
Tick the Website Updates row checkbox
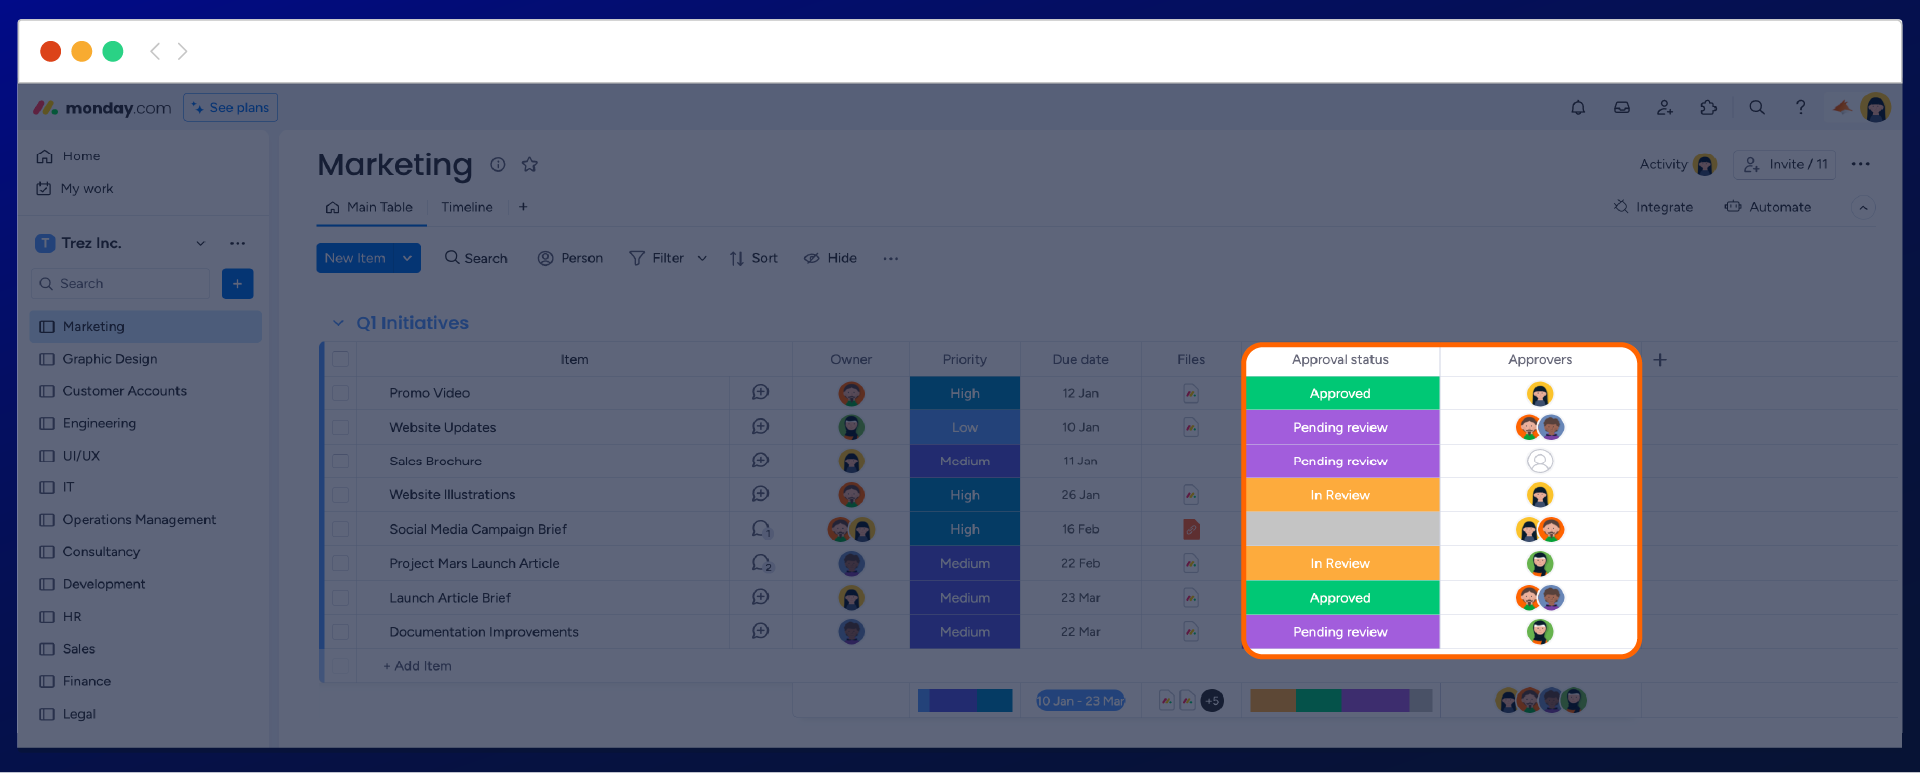click(341, 427)
